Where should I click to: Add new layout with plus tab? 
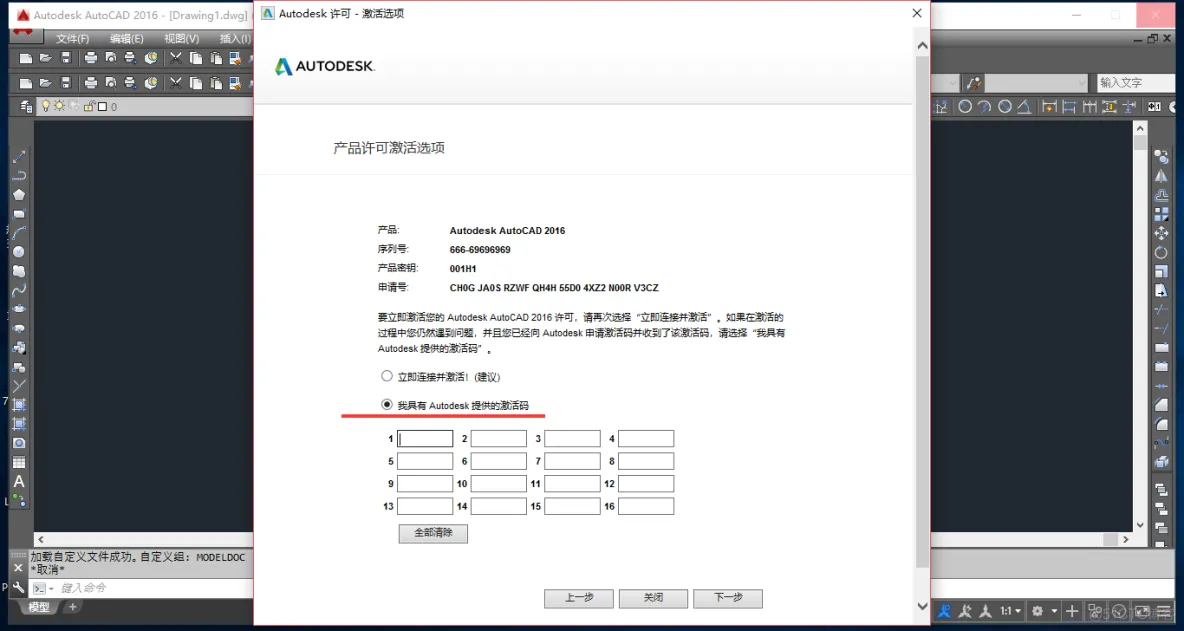[x=73, y=607]
